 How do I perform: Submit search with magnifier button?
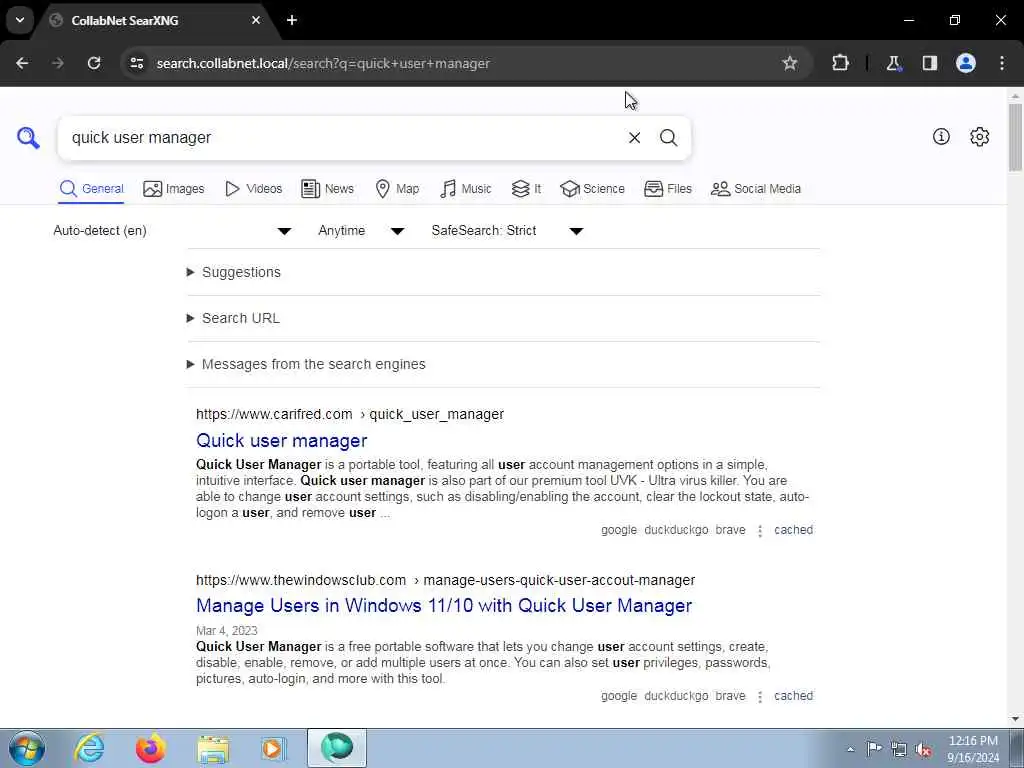668,138
